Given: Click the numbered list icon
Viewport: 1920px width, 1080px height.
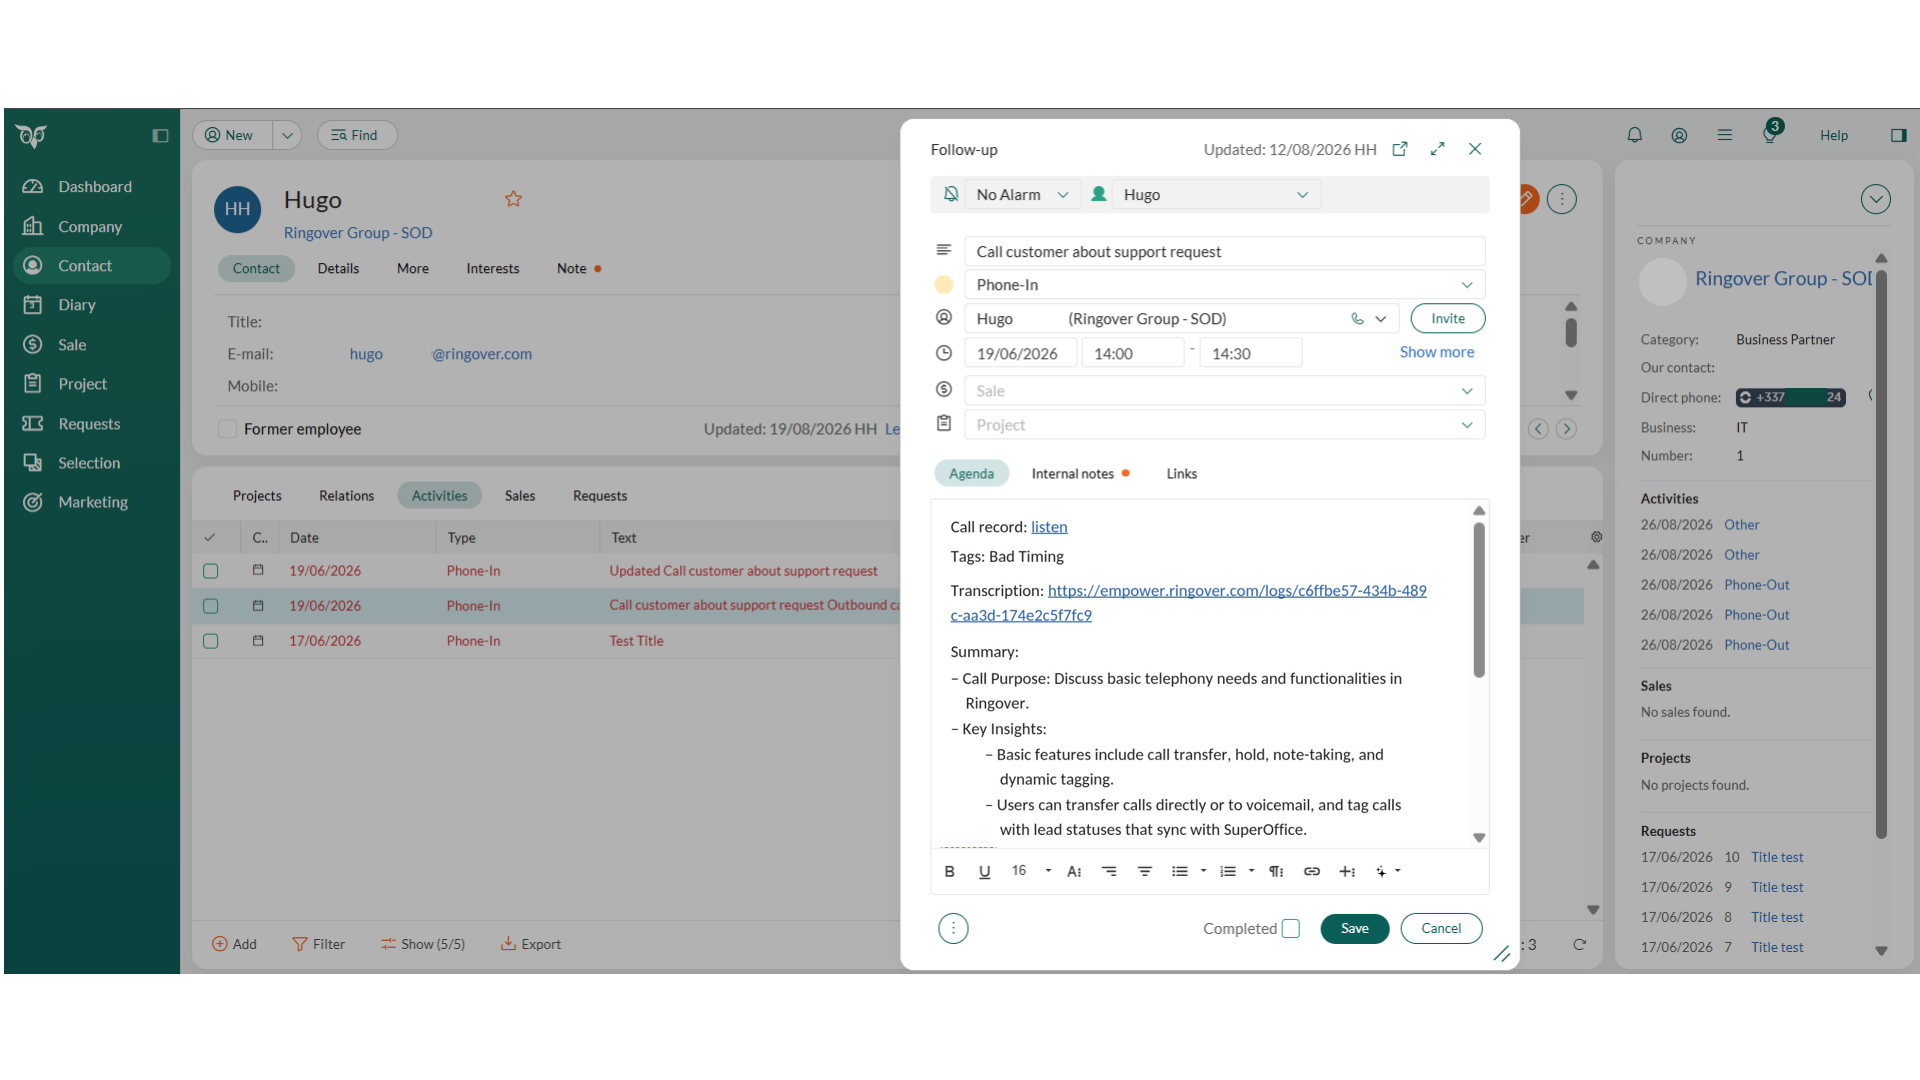Looking at the screenshot, I should 1228,871.
